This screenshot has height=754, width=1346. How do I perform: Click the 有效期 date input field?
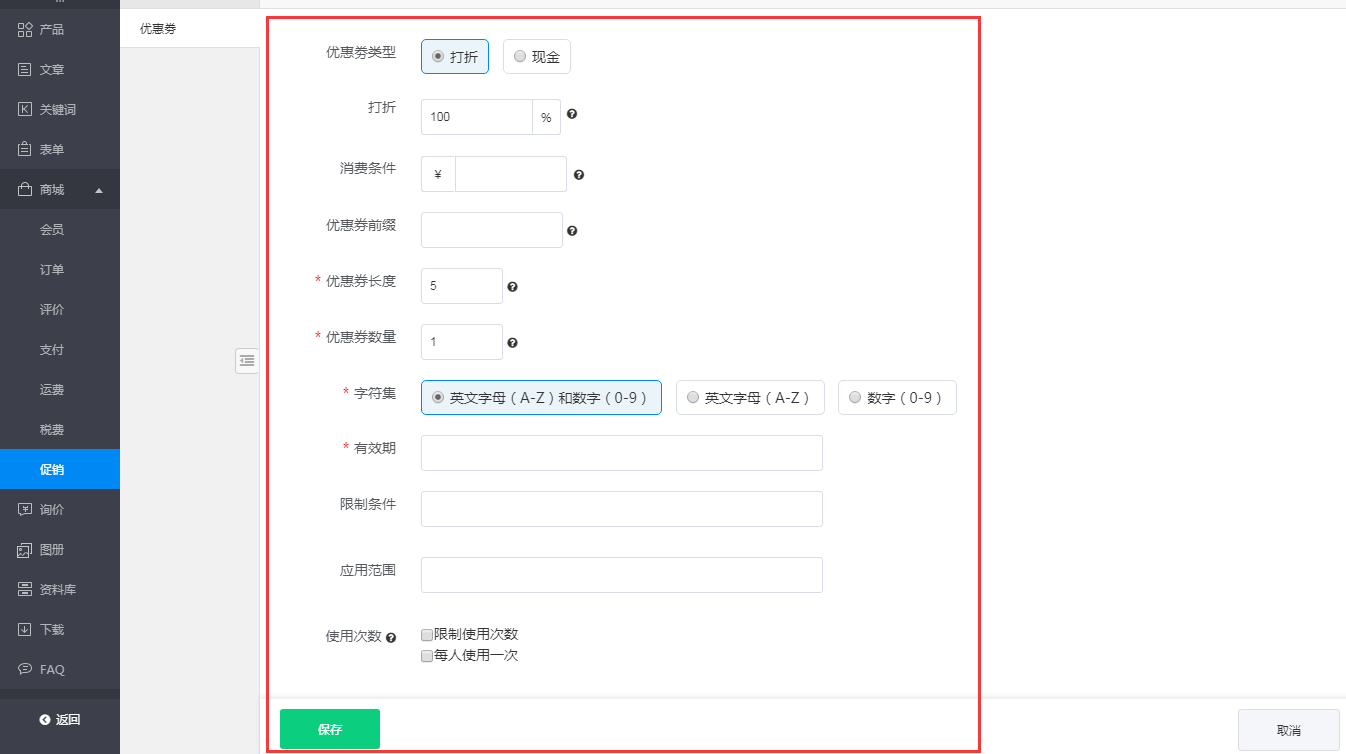[x=621, y=453]
